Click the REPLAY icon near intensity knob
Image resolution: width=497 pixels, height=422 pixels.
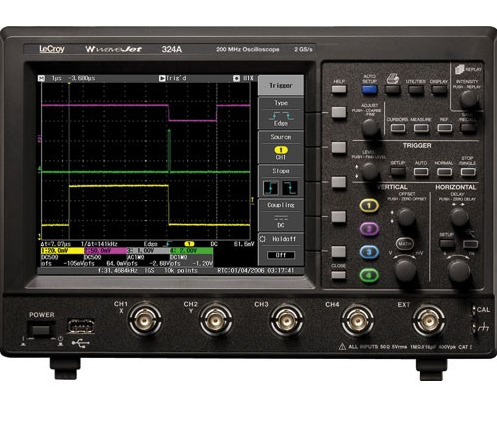[460, 69]
